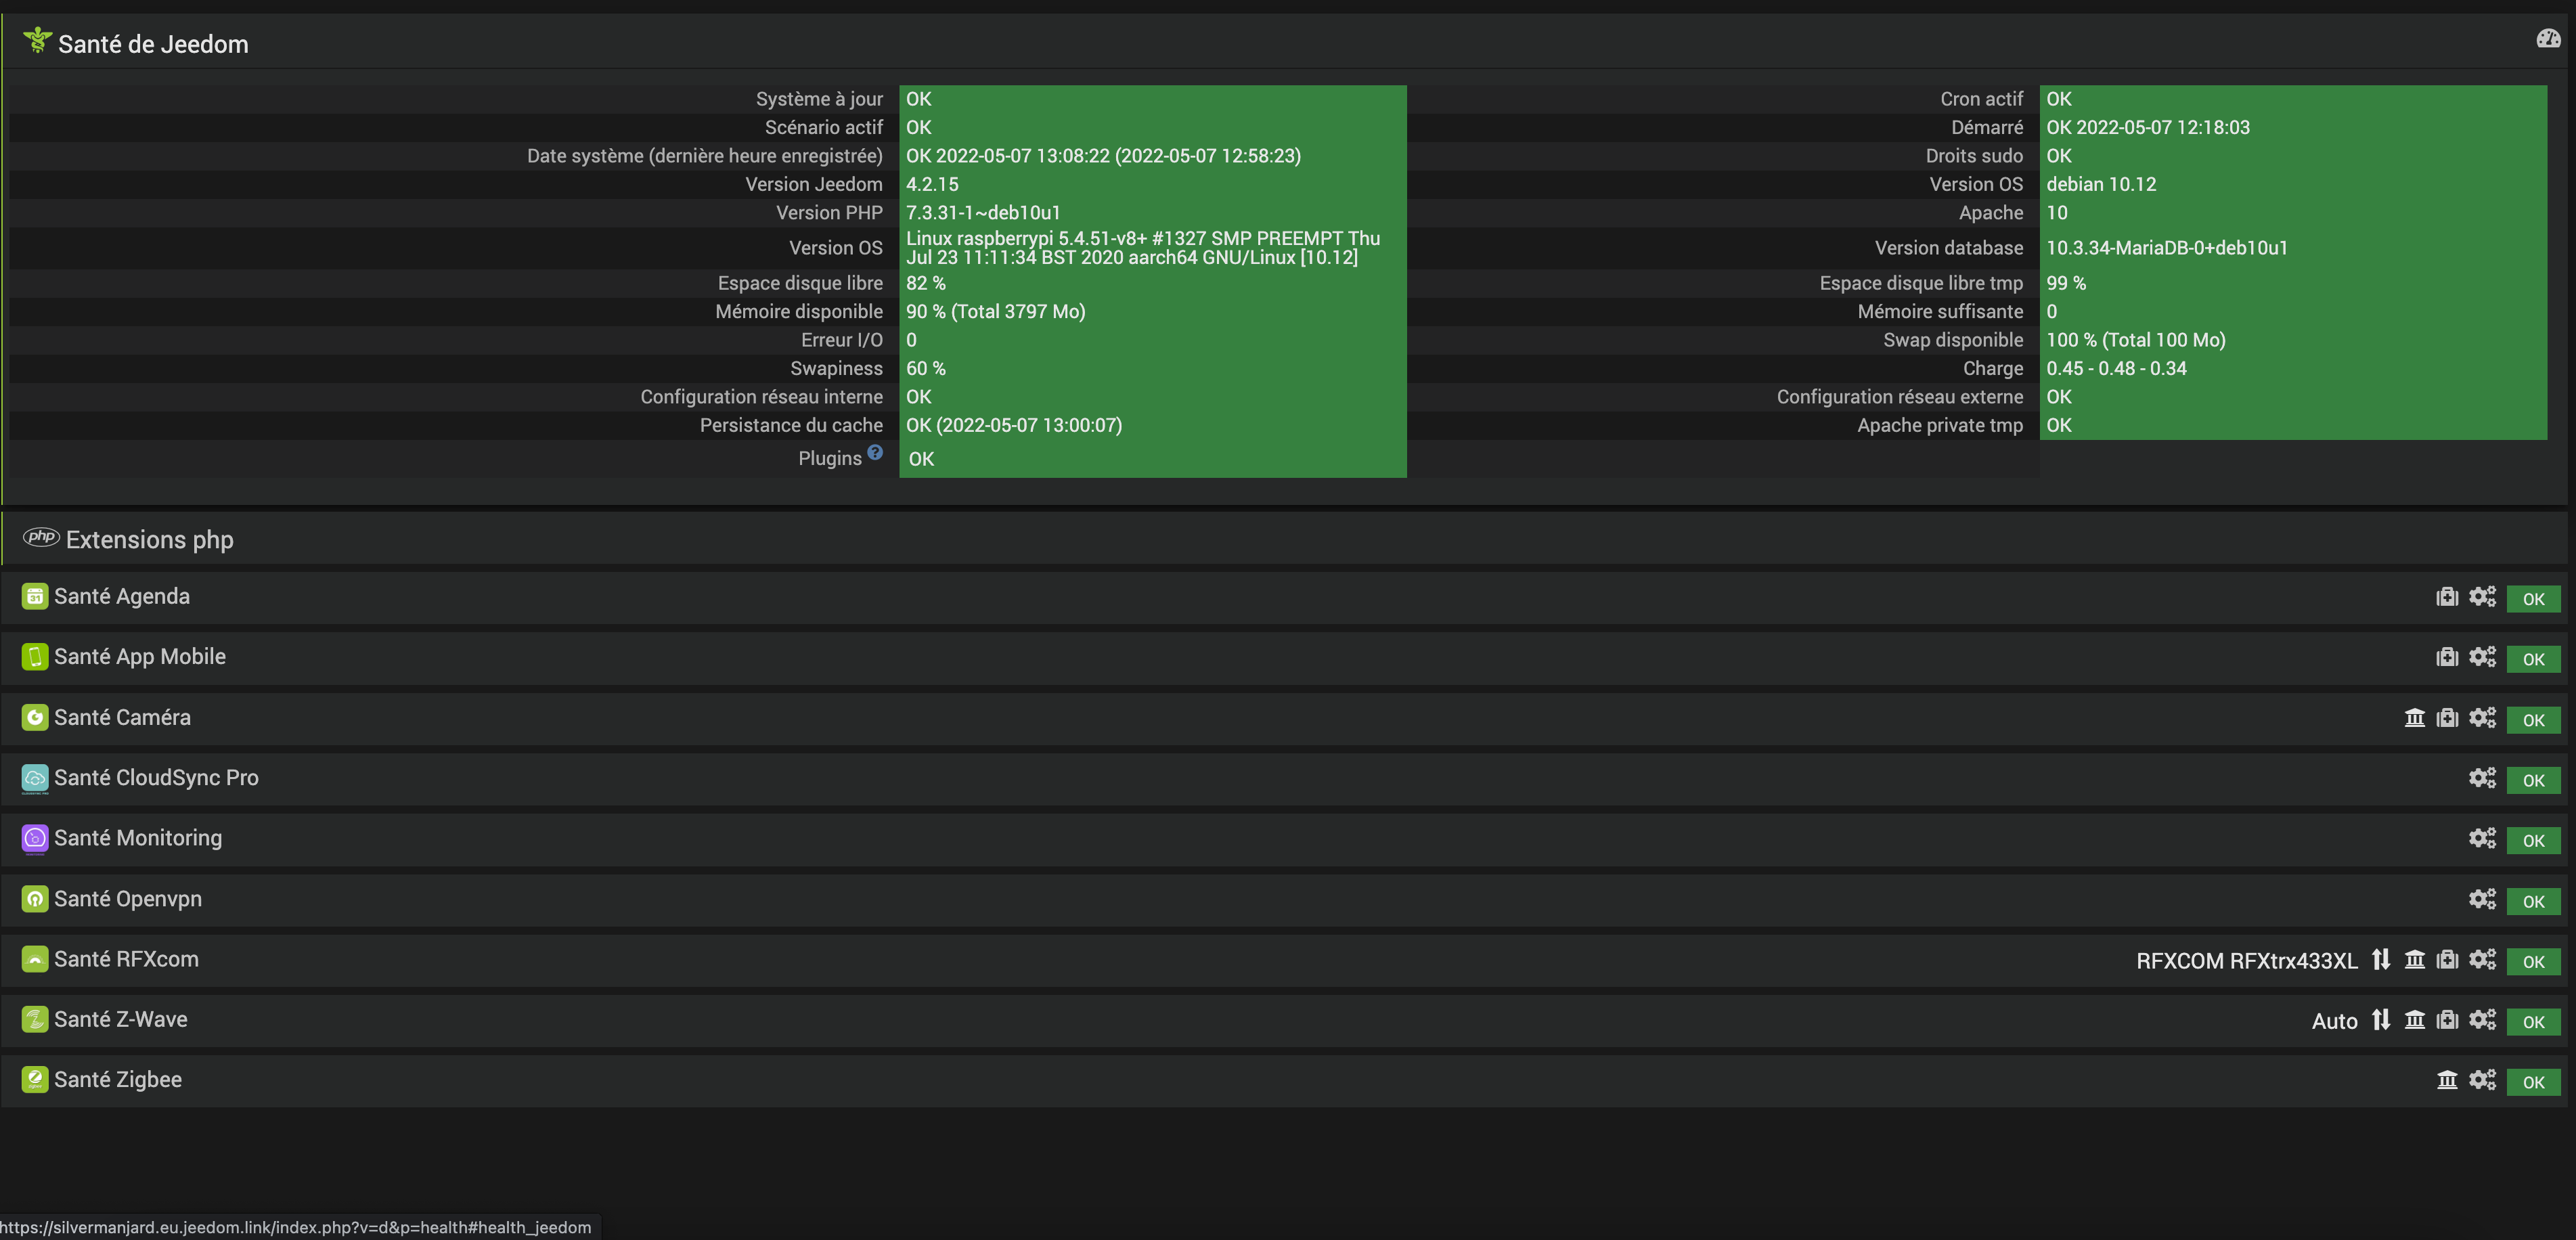The height and width of the screenshot is (1240, 2576).
Task: Click the gears icon on Santé Openvpn row
Action: tap(2482, 899)
